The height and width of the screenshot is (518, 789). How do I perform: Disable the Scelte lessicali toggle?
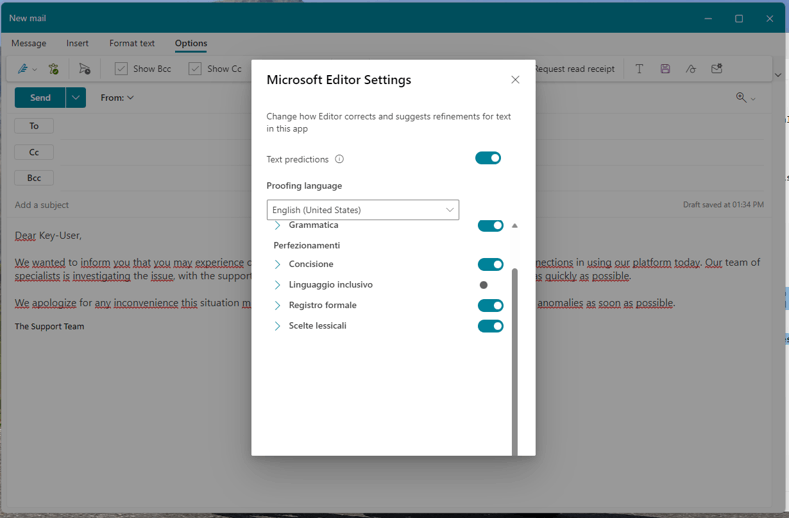pyautogui.click(x=490, y=326)
